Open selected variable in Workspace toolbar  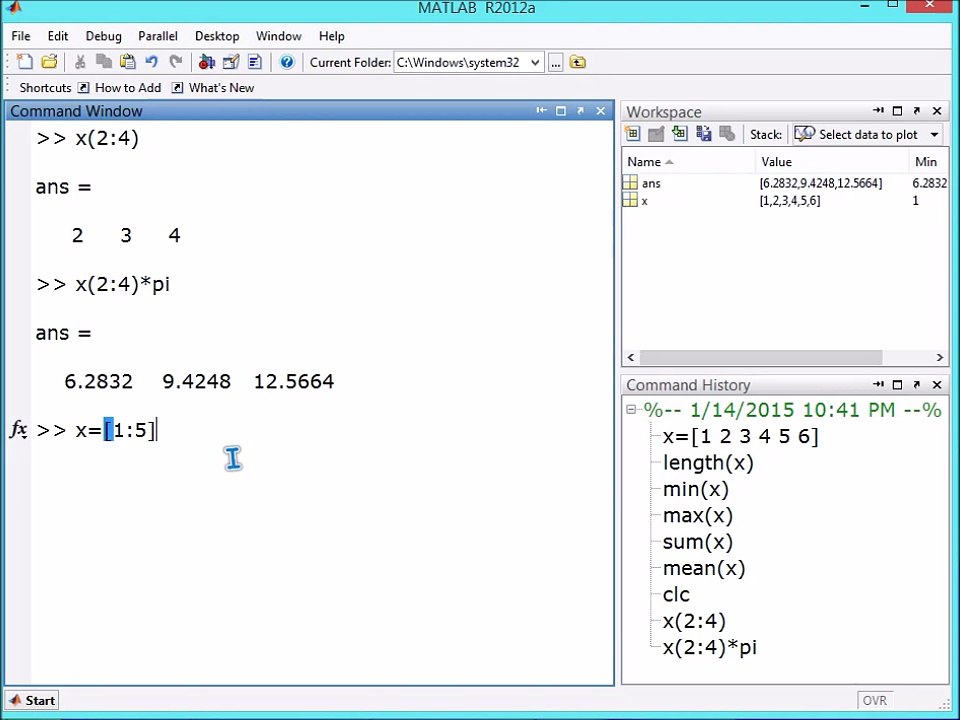[x=656, y=133]
